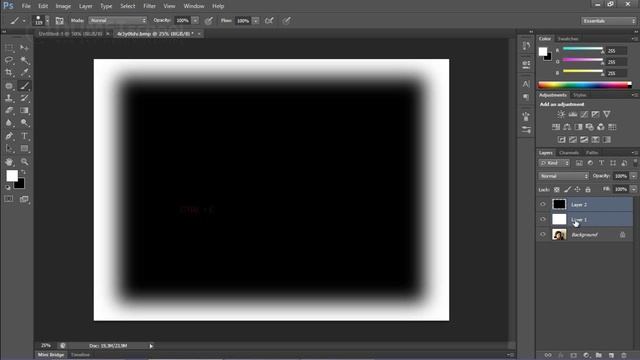Viewport: 640px width, 360px height.
Task: Open the Timeline tab at bottom
Action: [80, 355]
